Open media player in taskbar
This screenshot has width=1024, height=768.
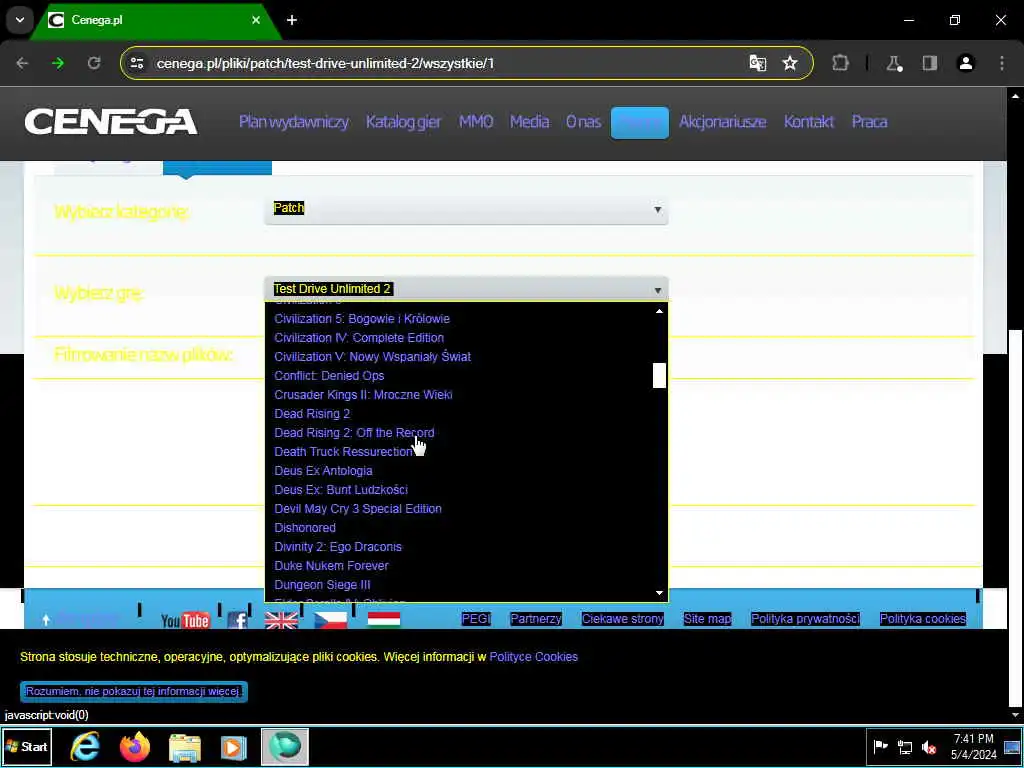[x=233, y=747]
